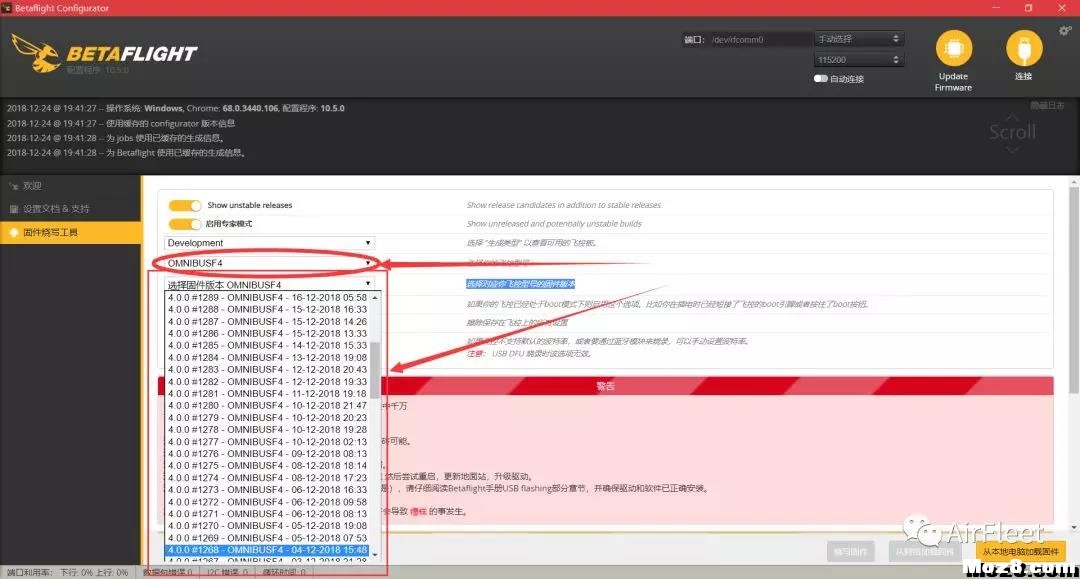Select firmware 4.0.0 #1278 10-12-2018 19:28
The height and width of the screenshot is (579, 1080).
point(267,430)
